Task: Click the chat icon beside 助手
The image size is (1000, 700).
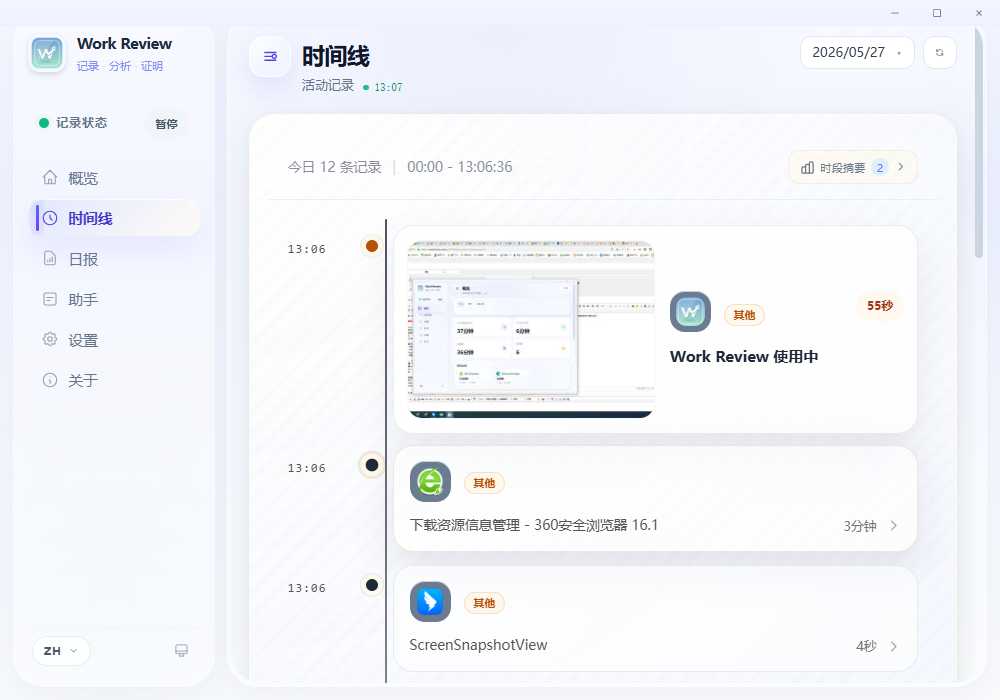Action: pos(50,299)
